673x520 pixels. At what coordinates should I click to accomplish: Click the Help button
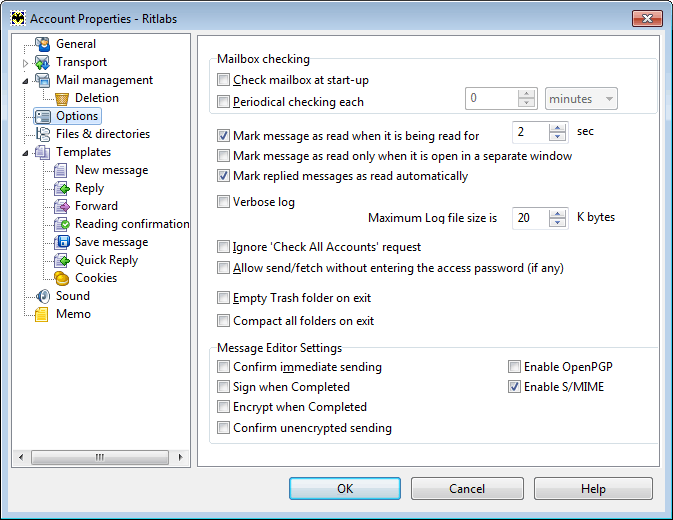coord(593,489)
